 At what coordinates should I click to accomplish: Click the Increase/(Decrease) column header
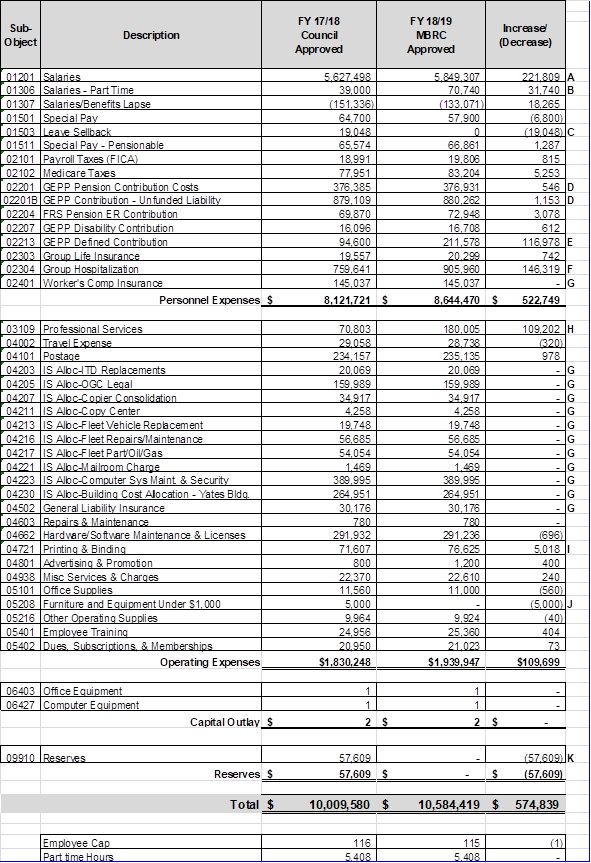[525, 35]
